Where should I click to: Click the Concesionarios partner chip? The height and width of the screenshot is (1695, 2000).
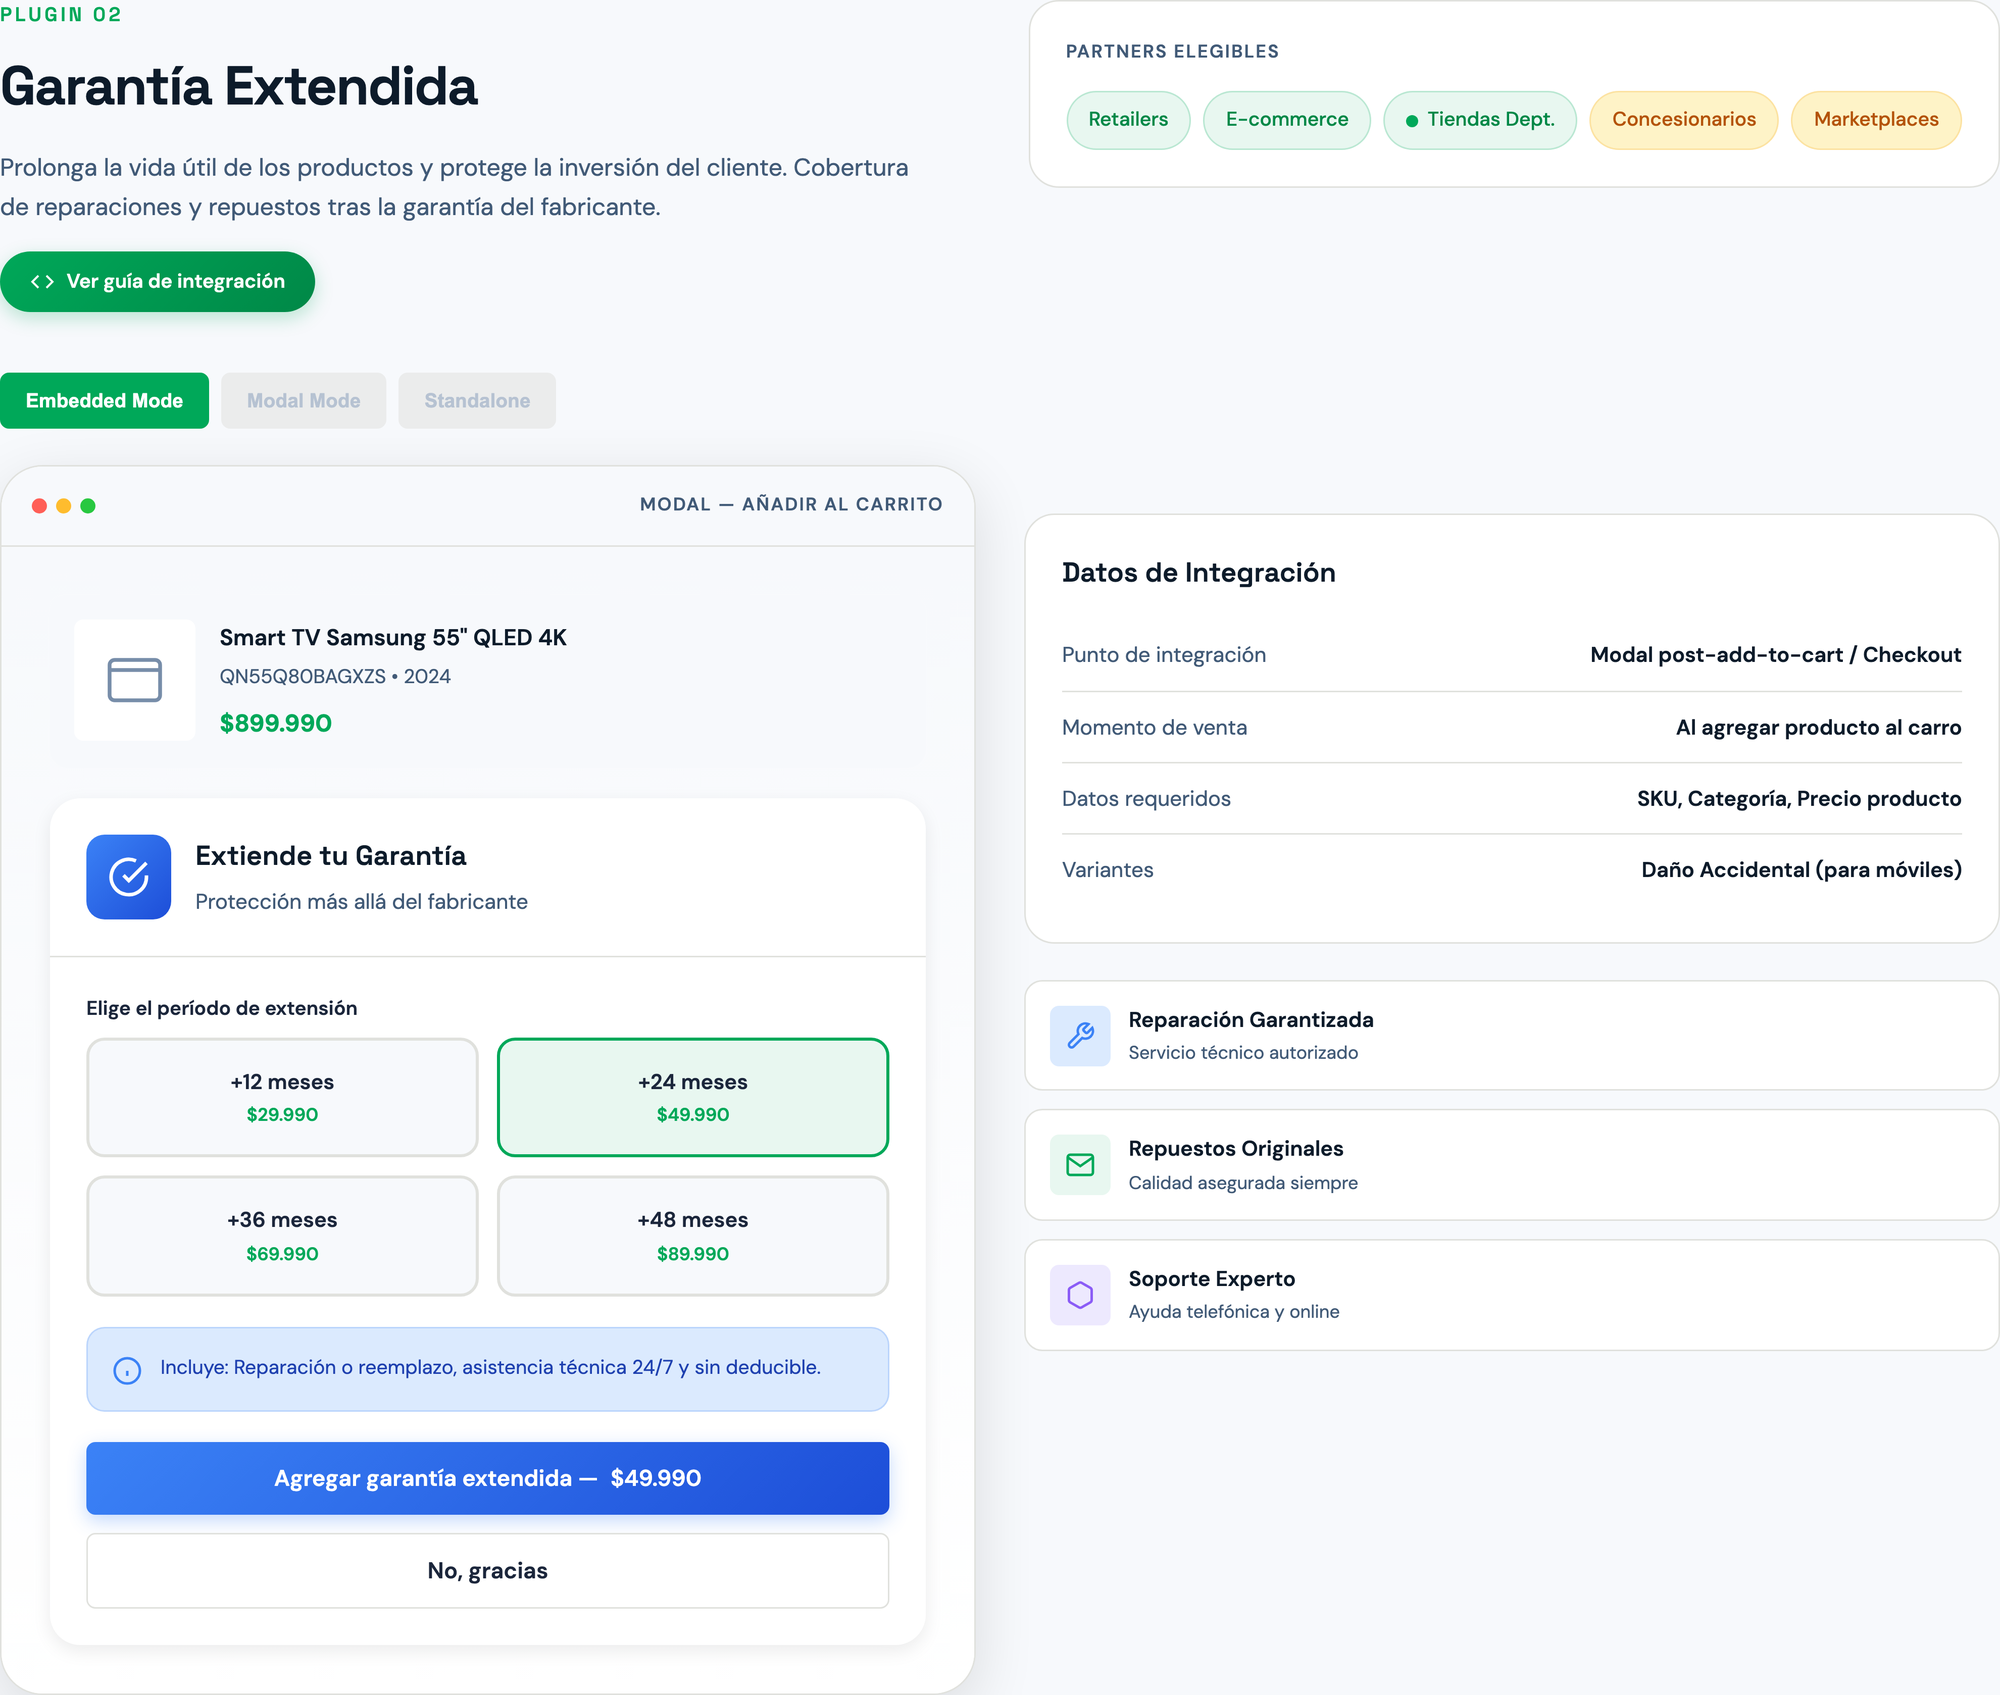(1683, 119)
